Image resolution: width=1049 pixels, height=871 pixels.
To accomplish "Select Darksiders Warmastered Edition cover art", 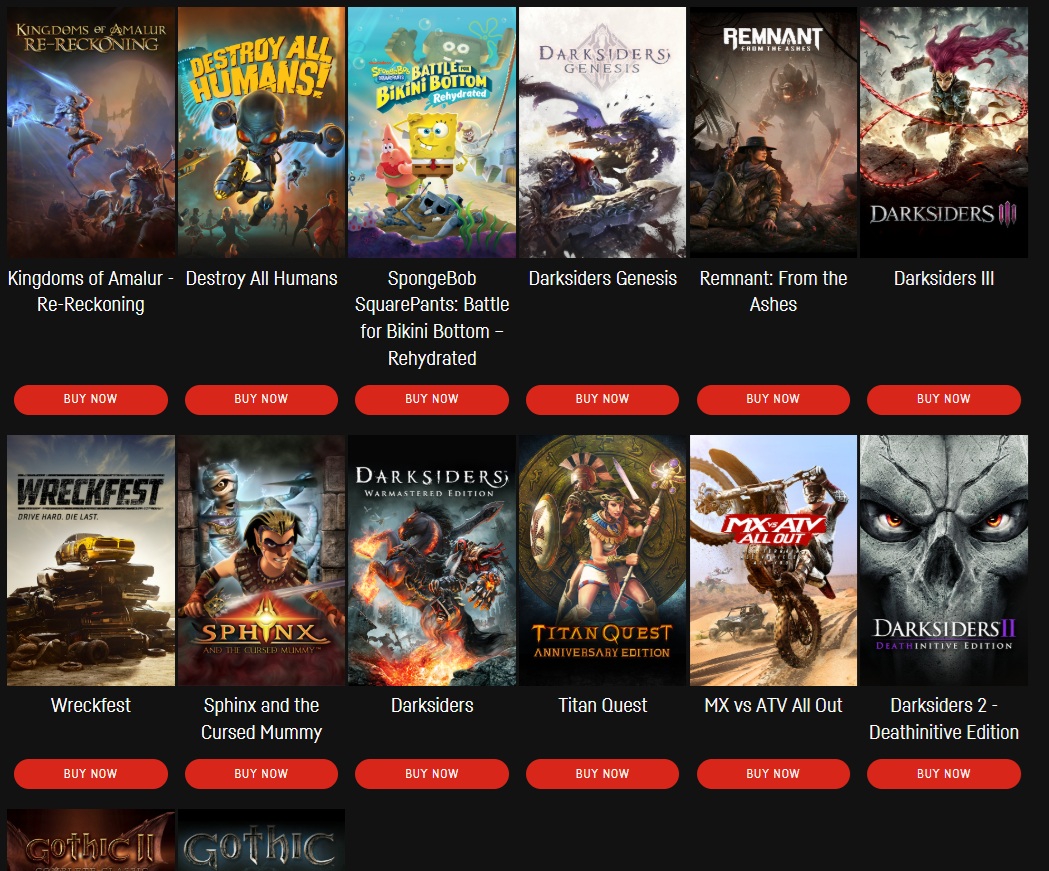I will (432, 561).
